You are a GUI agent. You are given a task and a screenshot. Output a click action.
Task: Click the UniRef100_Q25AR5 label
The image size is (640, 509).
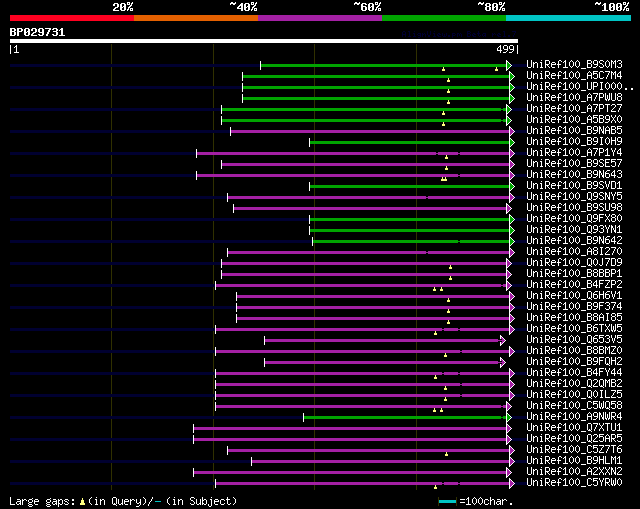tap(574, 439)
